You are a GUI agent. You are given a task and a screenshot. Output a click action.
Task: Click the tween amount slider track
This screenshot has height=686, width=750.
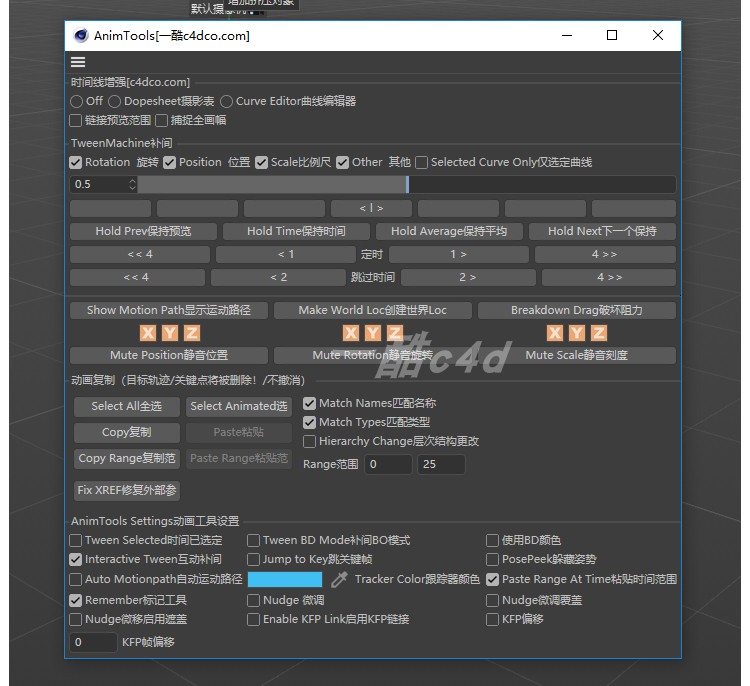(407, 185)
